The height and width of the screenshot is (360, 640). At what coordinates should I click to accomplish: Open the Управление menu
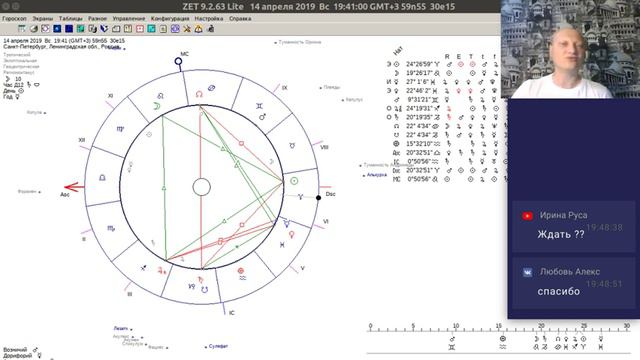(x=129, y=18)
